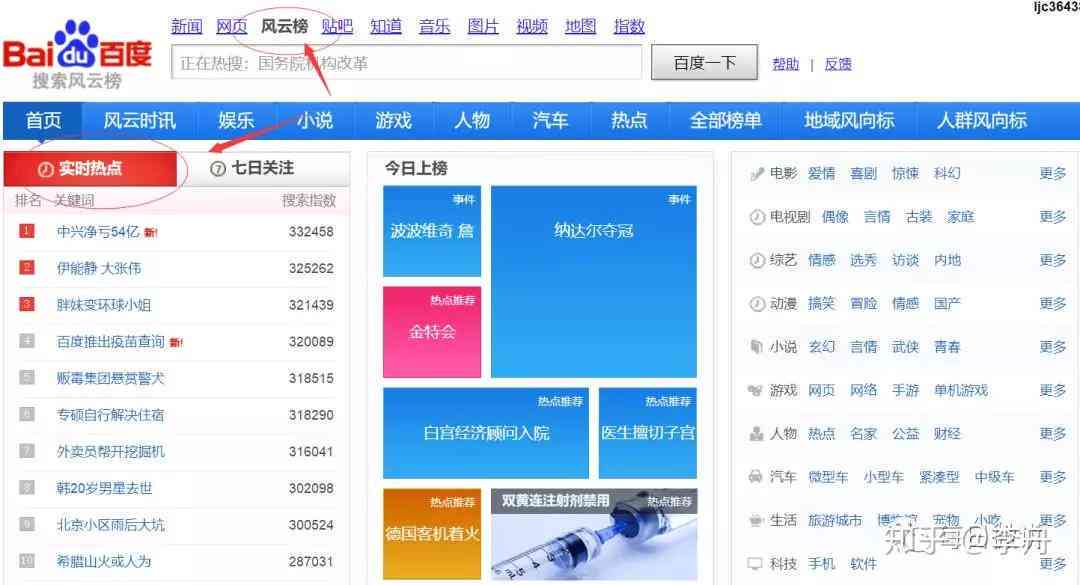Open hot keyword 北京小区雨后大坑
The image size is (1080, 585).
click(111, 524)
